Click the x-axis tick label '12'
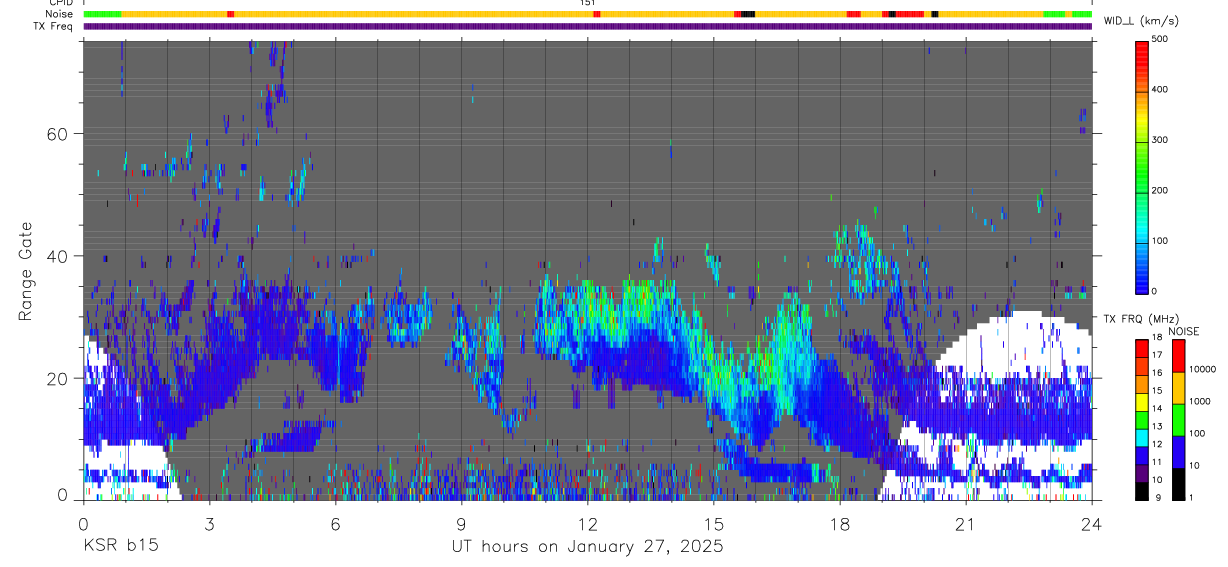 click(x=588, y=522)
